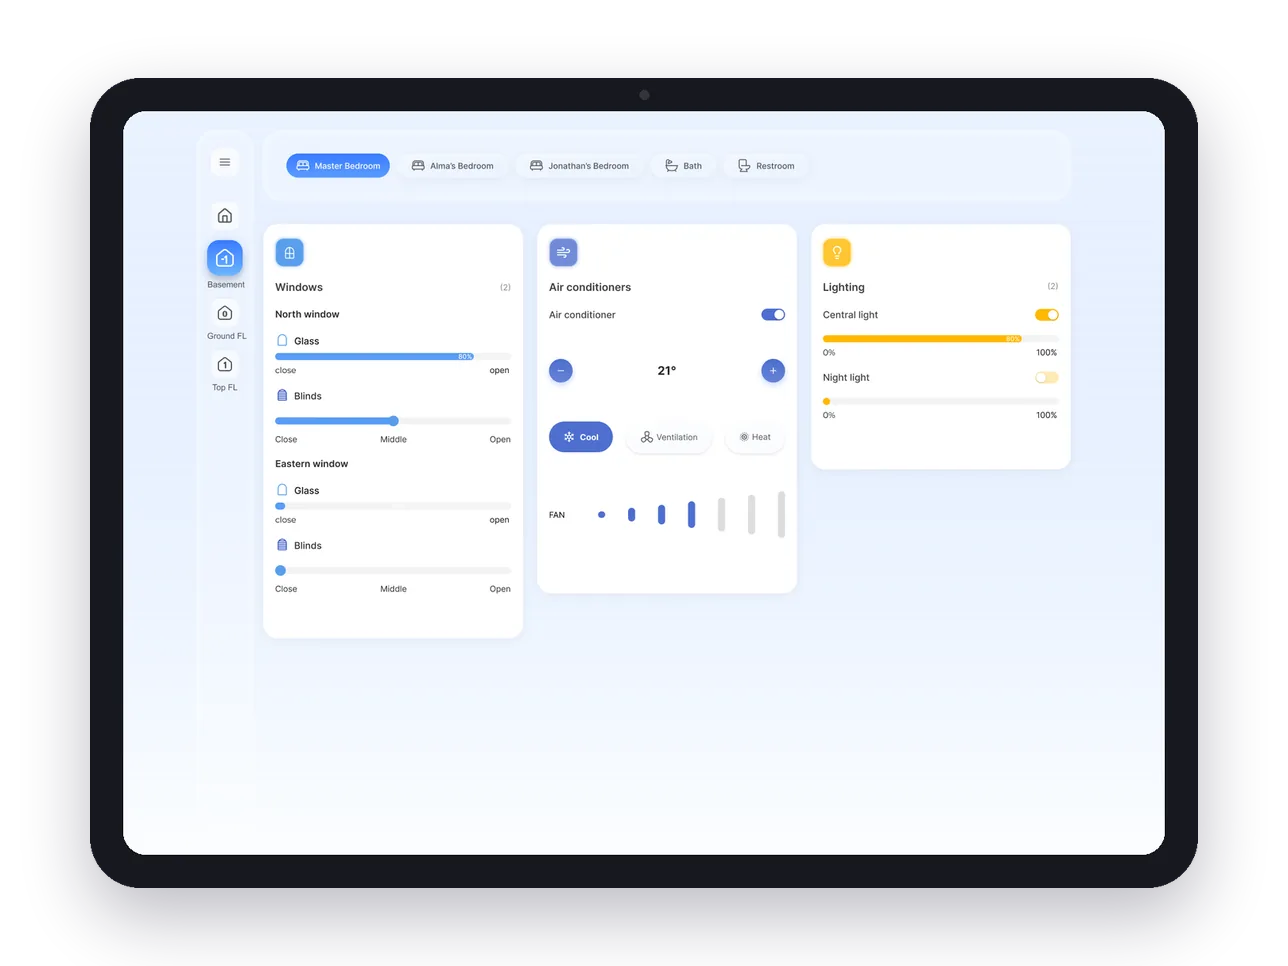Click the Air conditioners card icon
1288x966 pixels.
point(563,253)
